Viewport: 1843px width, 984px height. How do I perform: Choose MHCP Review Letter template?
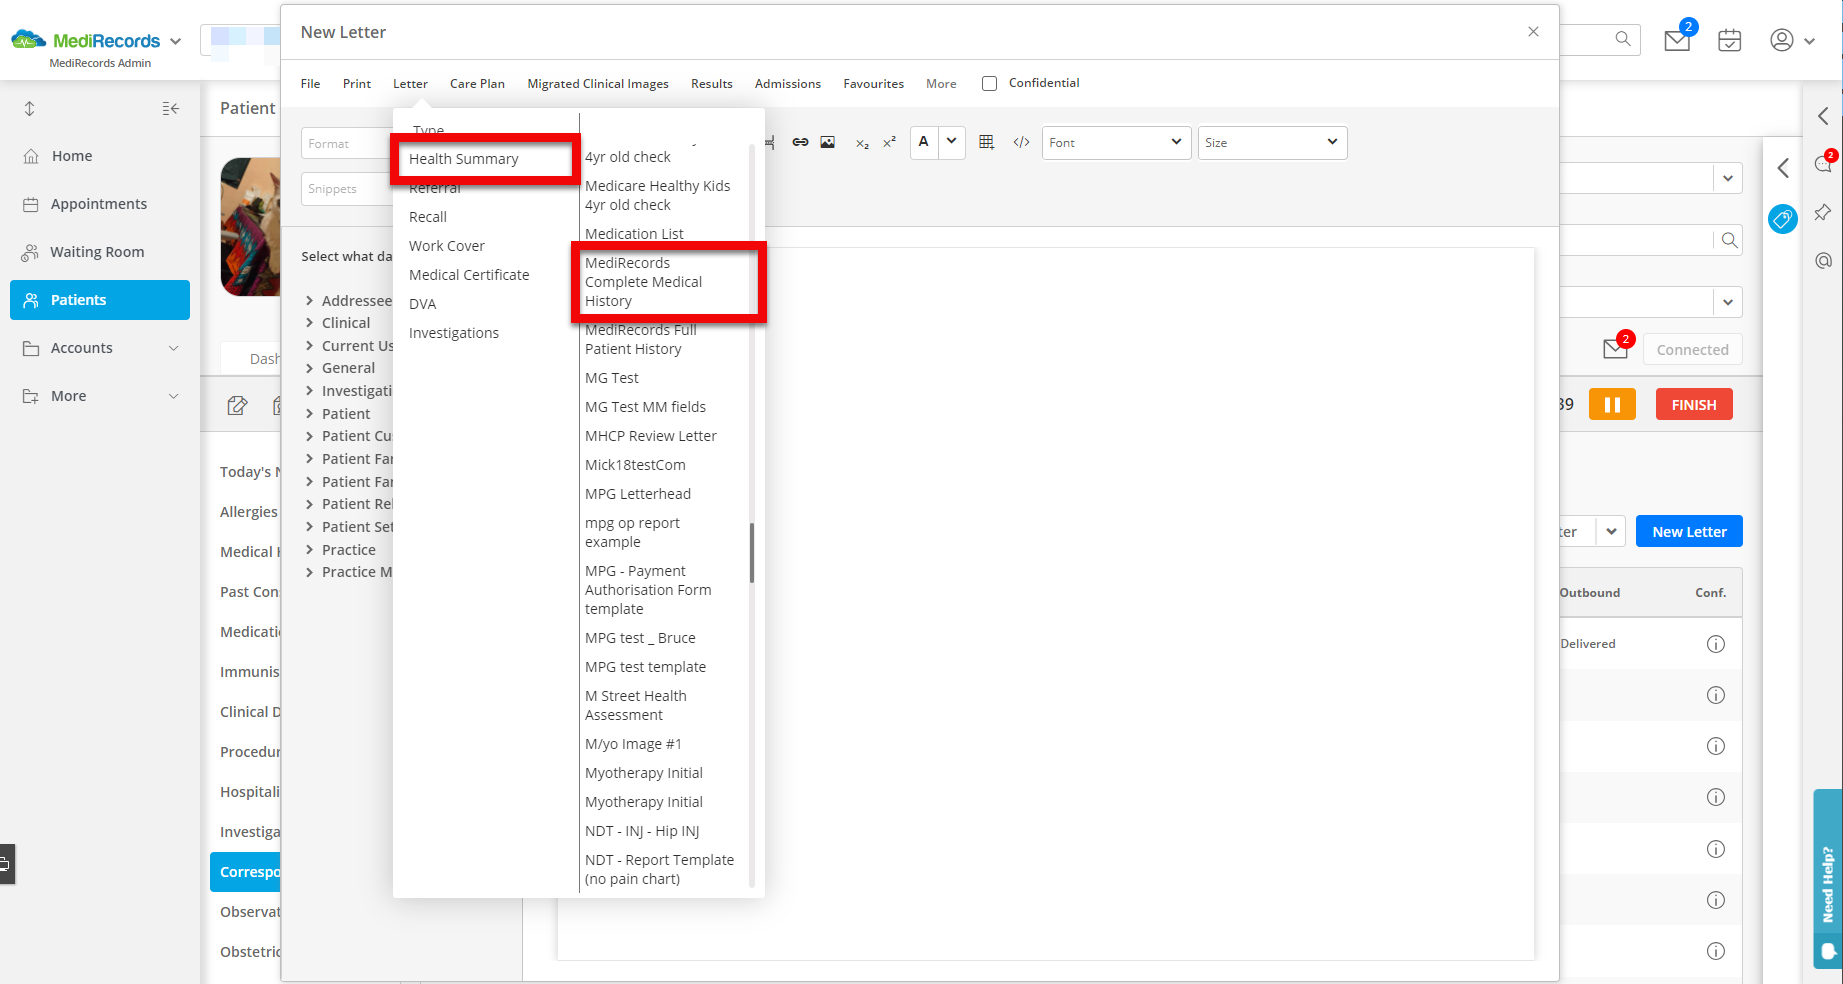pyautogui.click(x=651, y=436)
